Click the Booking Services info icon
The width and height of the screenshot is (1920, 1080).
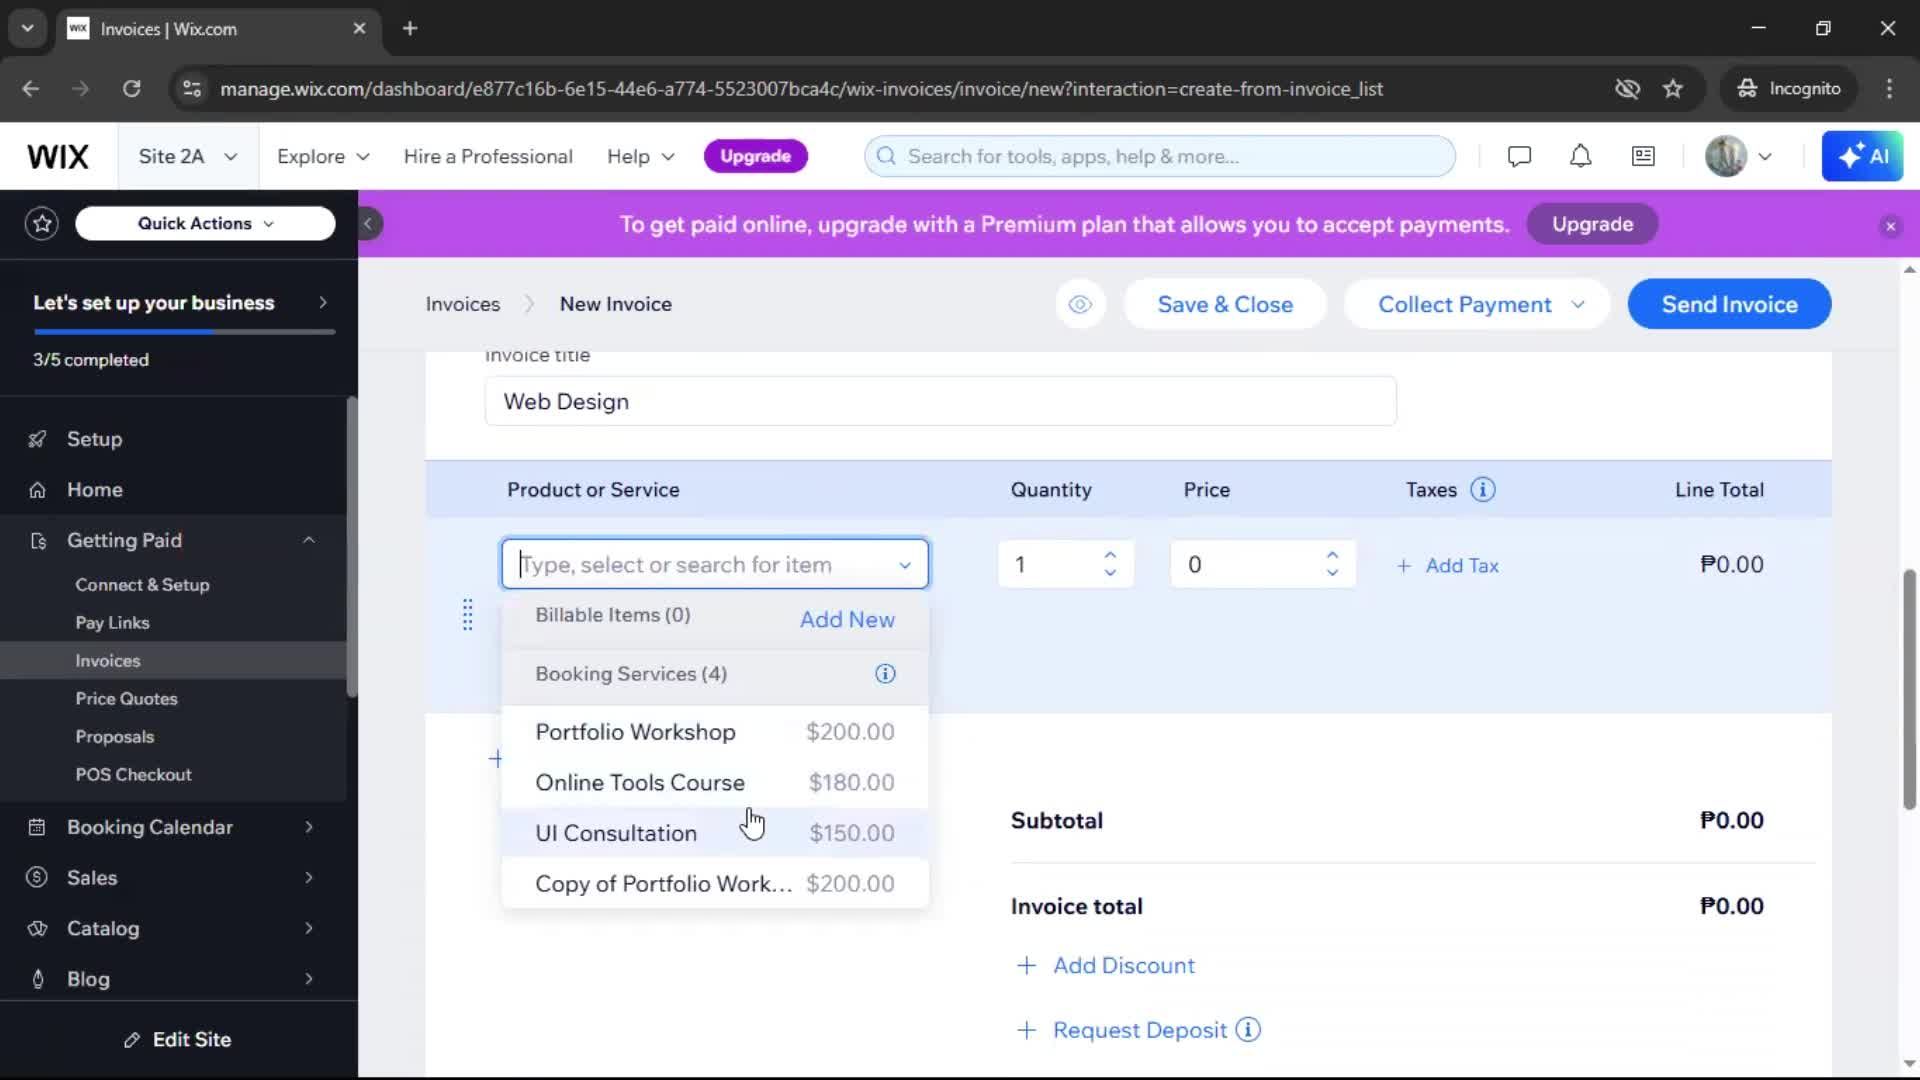885,674
